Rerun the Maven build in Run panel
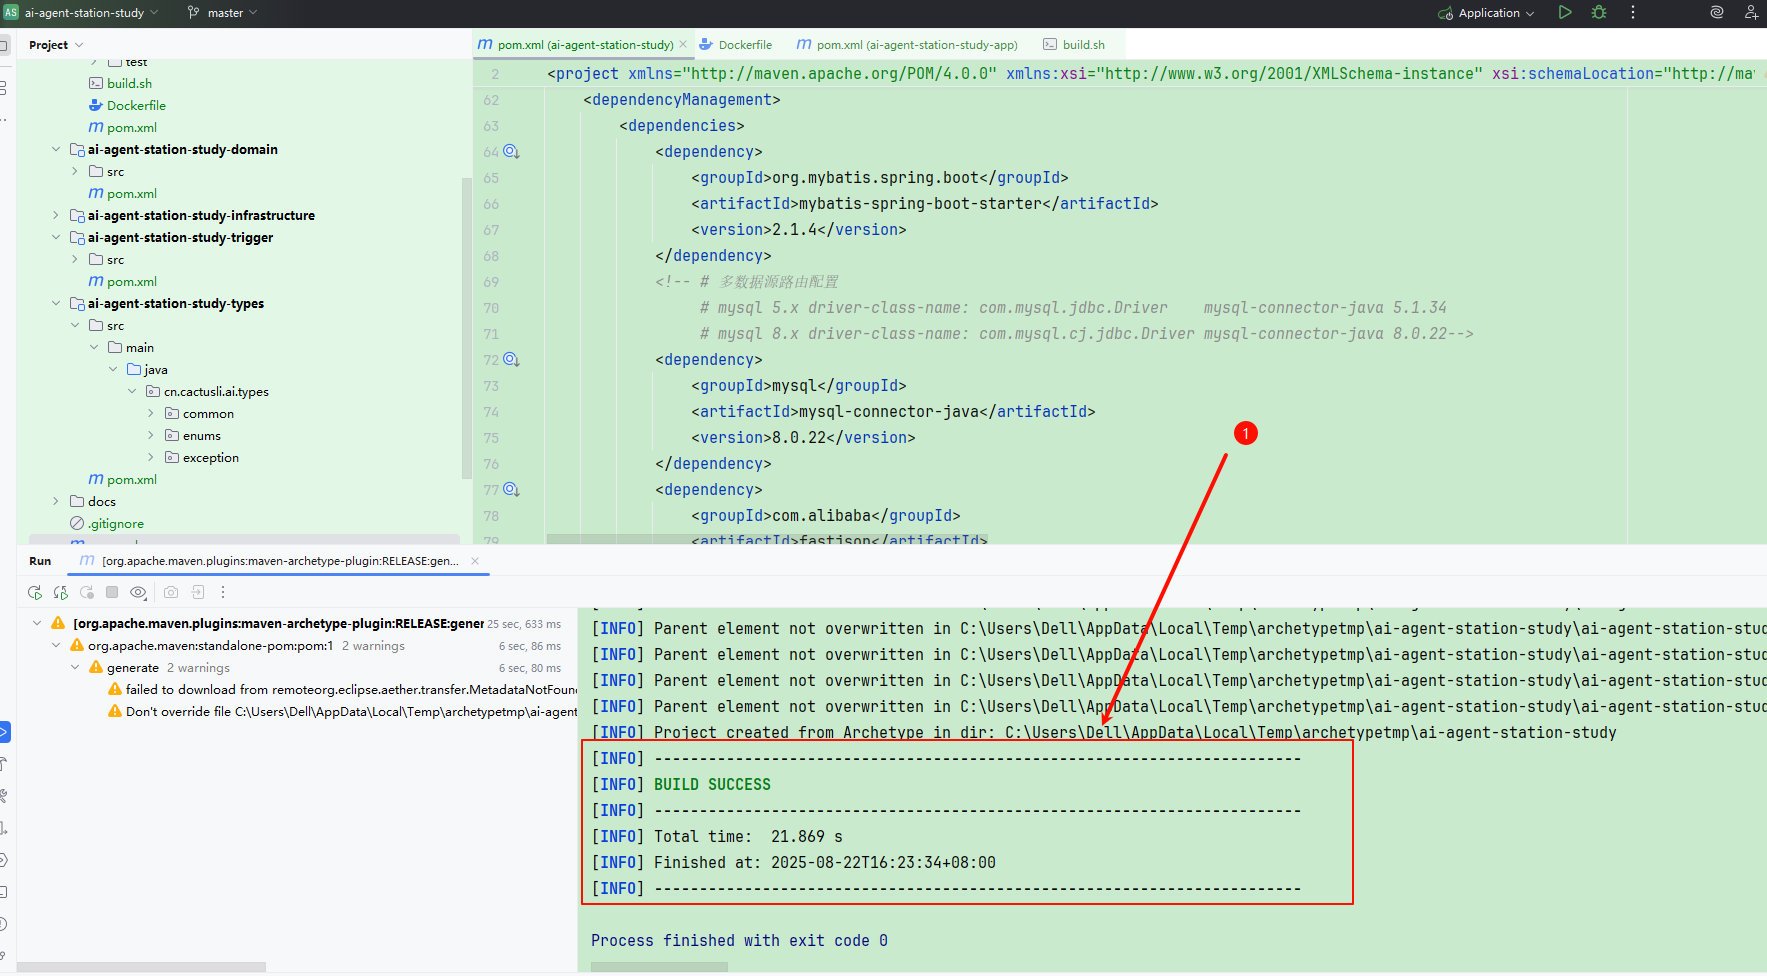Viewport: 1767px width, 976px height. click(x=35, y=592)
